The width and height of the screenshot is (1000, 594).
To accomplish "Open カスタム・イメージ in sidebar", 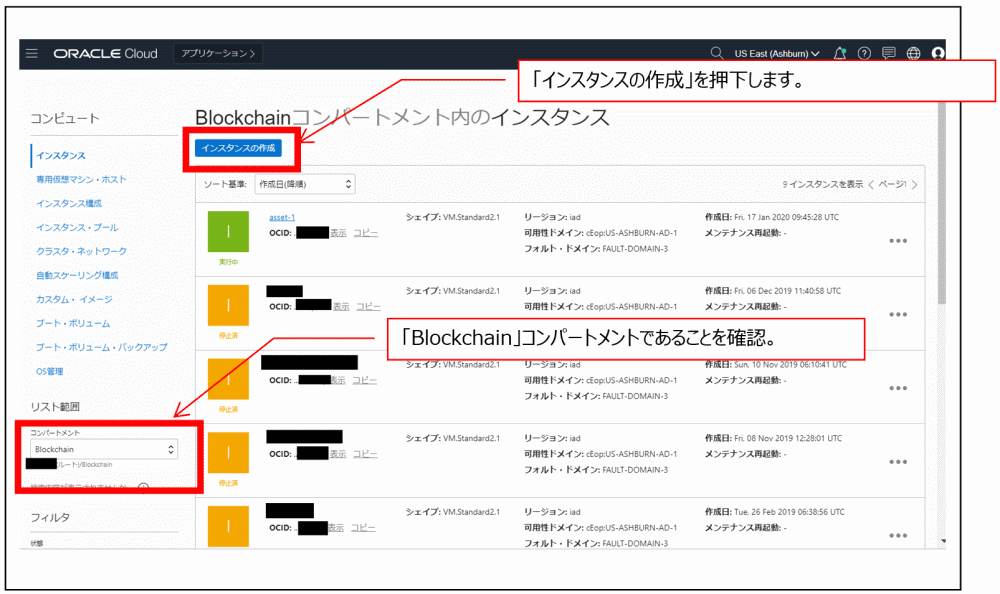I will (x=74, y=299).
